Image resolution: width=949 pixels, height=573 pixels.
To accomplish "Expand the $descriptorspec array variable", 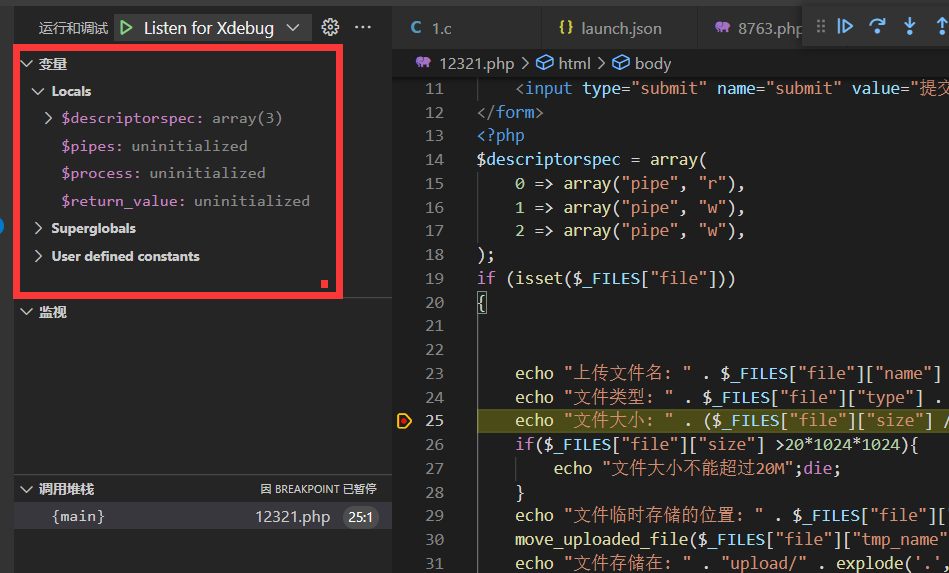I will coord(48,118).
